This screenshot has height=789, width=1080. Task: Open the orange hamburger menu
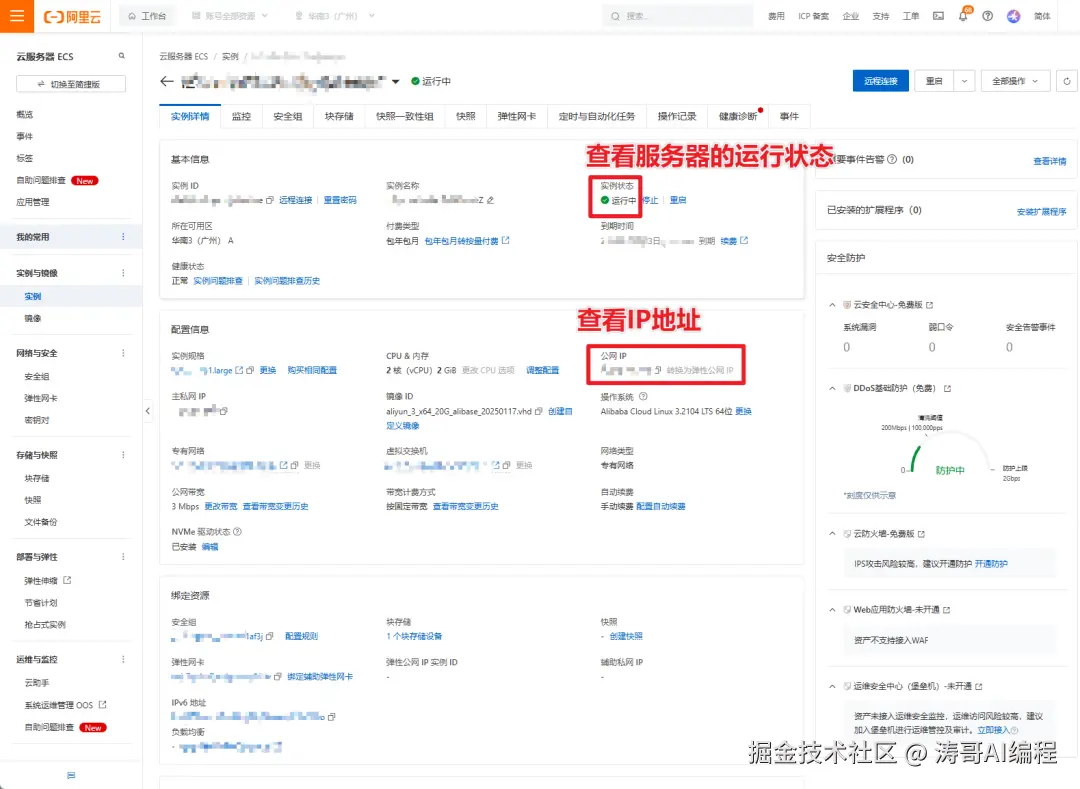(x=17, y=16)
